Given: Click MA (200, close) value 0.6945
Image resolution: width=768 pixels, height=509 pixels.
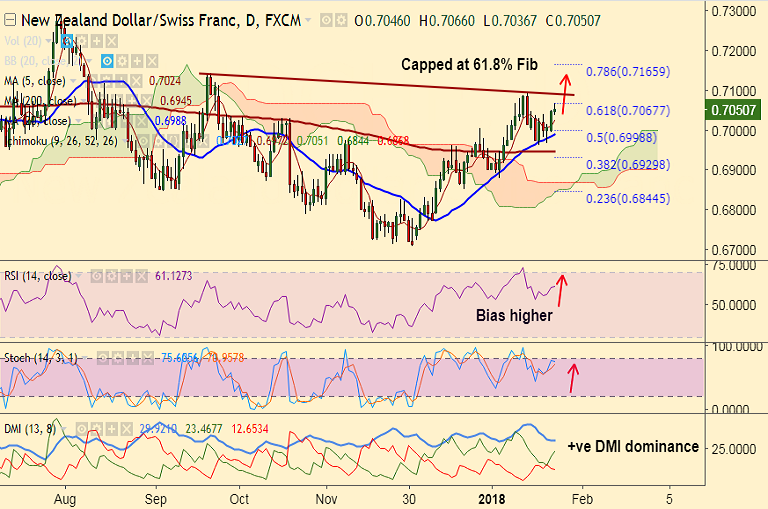Looking at the screenshot, I should click(x=176, y=101).
